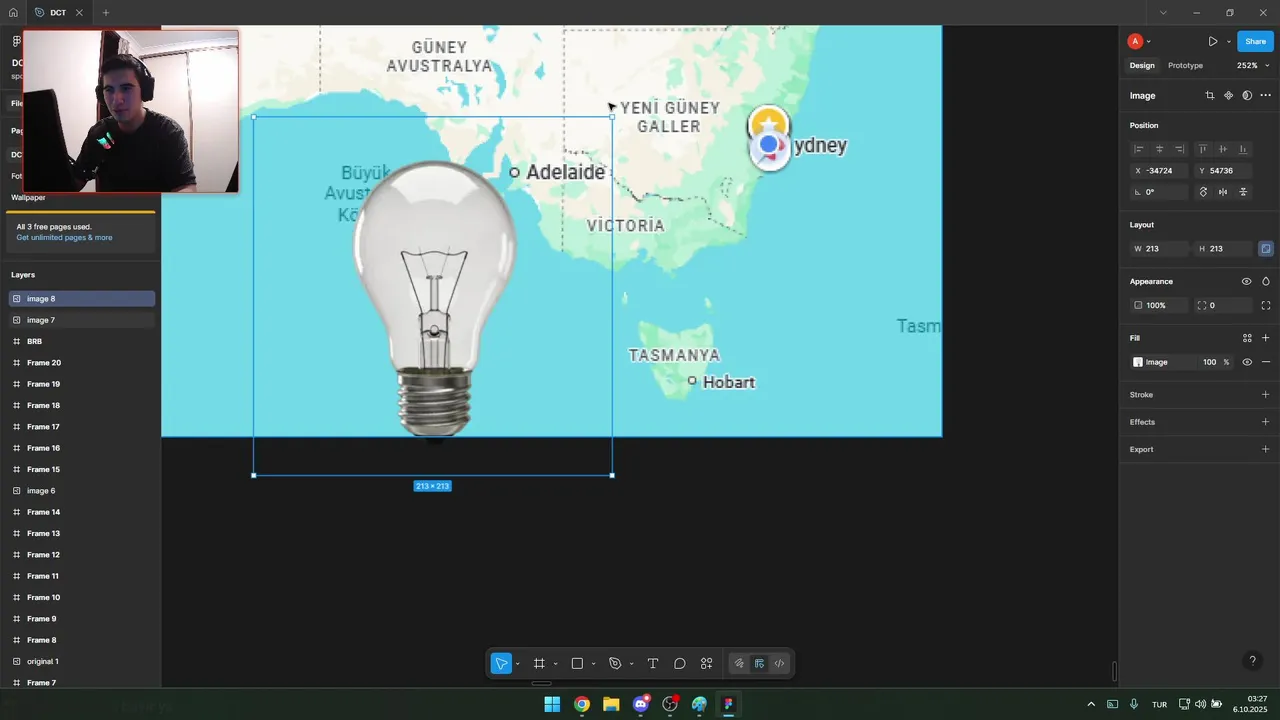Open the 252% zoom dropdown
Viewport: 1280px width, 720px height.
[x=1253, y=66]
